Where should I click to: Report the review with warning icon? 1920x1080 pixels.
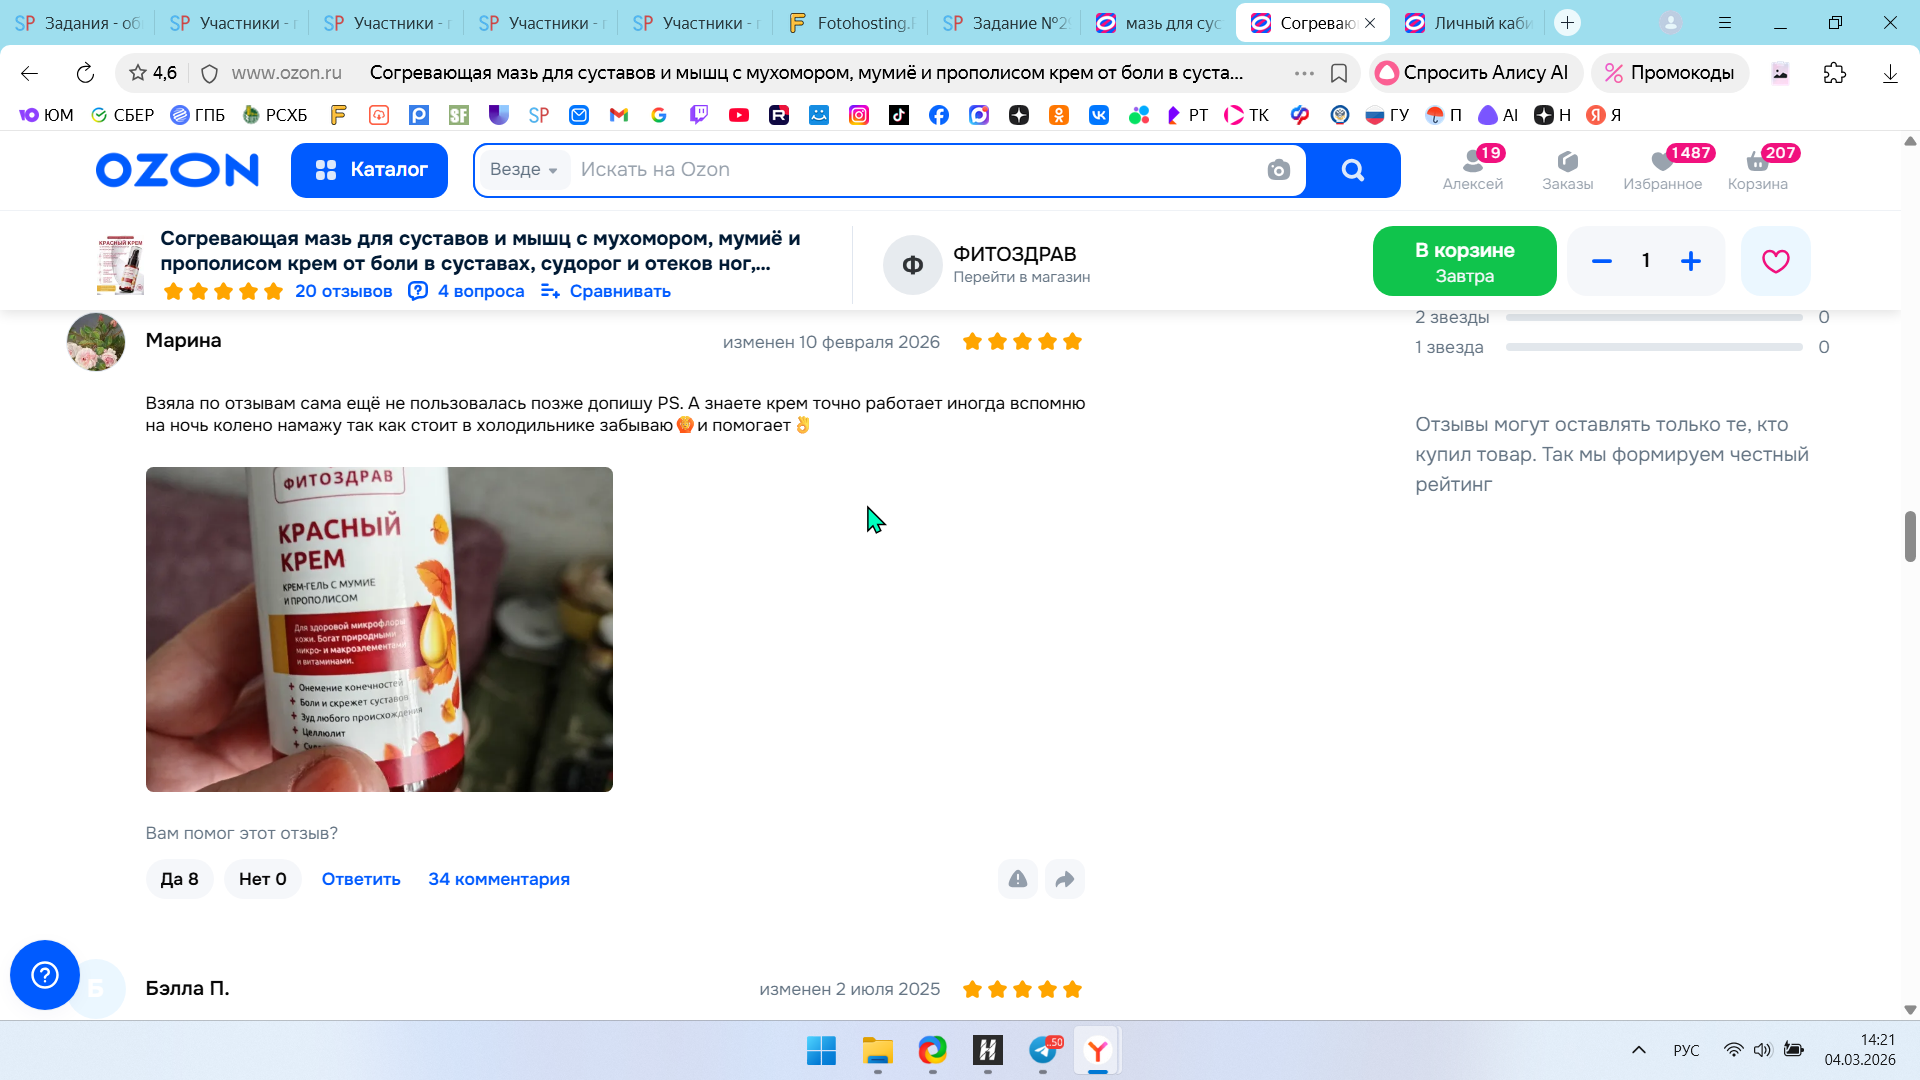click(1017, 879)
